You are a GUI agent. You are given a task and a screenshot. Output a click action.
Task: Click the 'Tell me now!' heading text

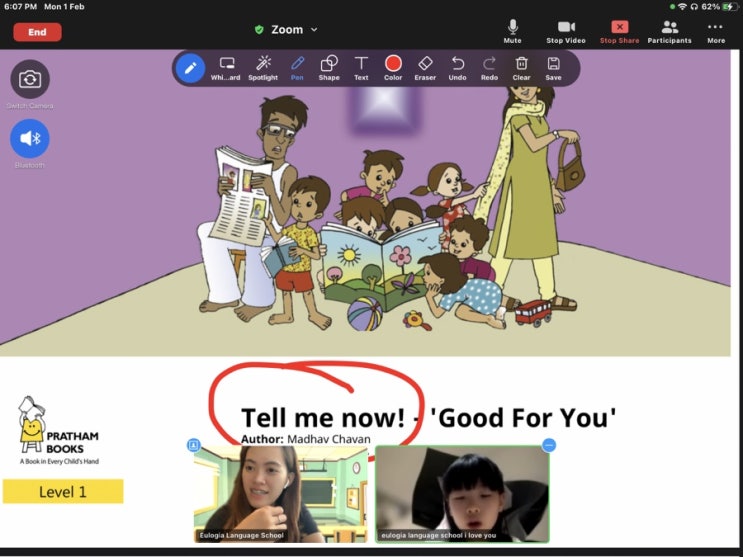click(x=323, y=418)
